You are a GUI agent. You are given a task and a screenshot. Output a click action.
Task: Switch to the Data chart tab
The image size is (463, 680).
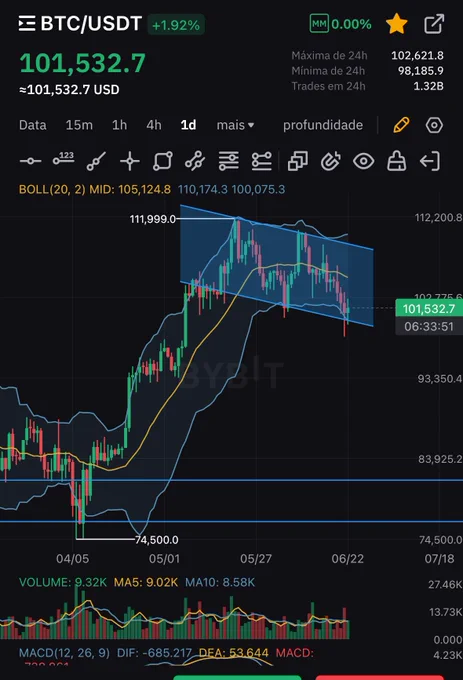pos(33,125)
